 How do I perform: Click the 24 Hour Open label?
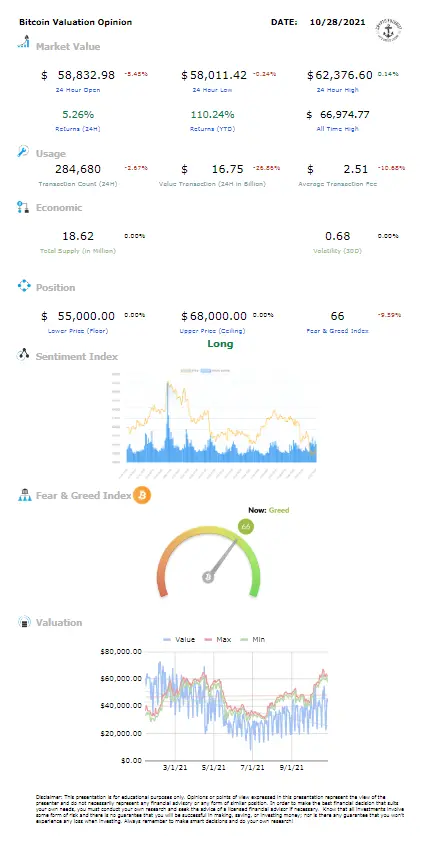tap(78, 90)
